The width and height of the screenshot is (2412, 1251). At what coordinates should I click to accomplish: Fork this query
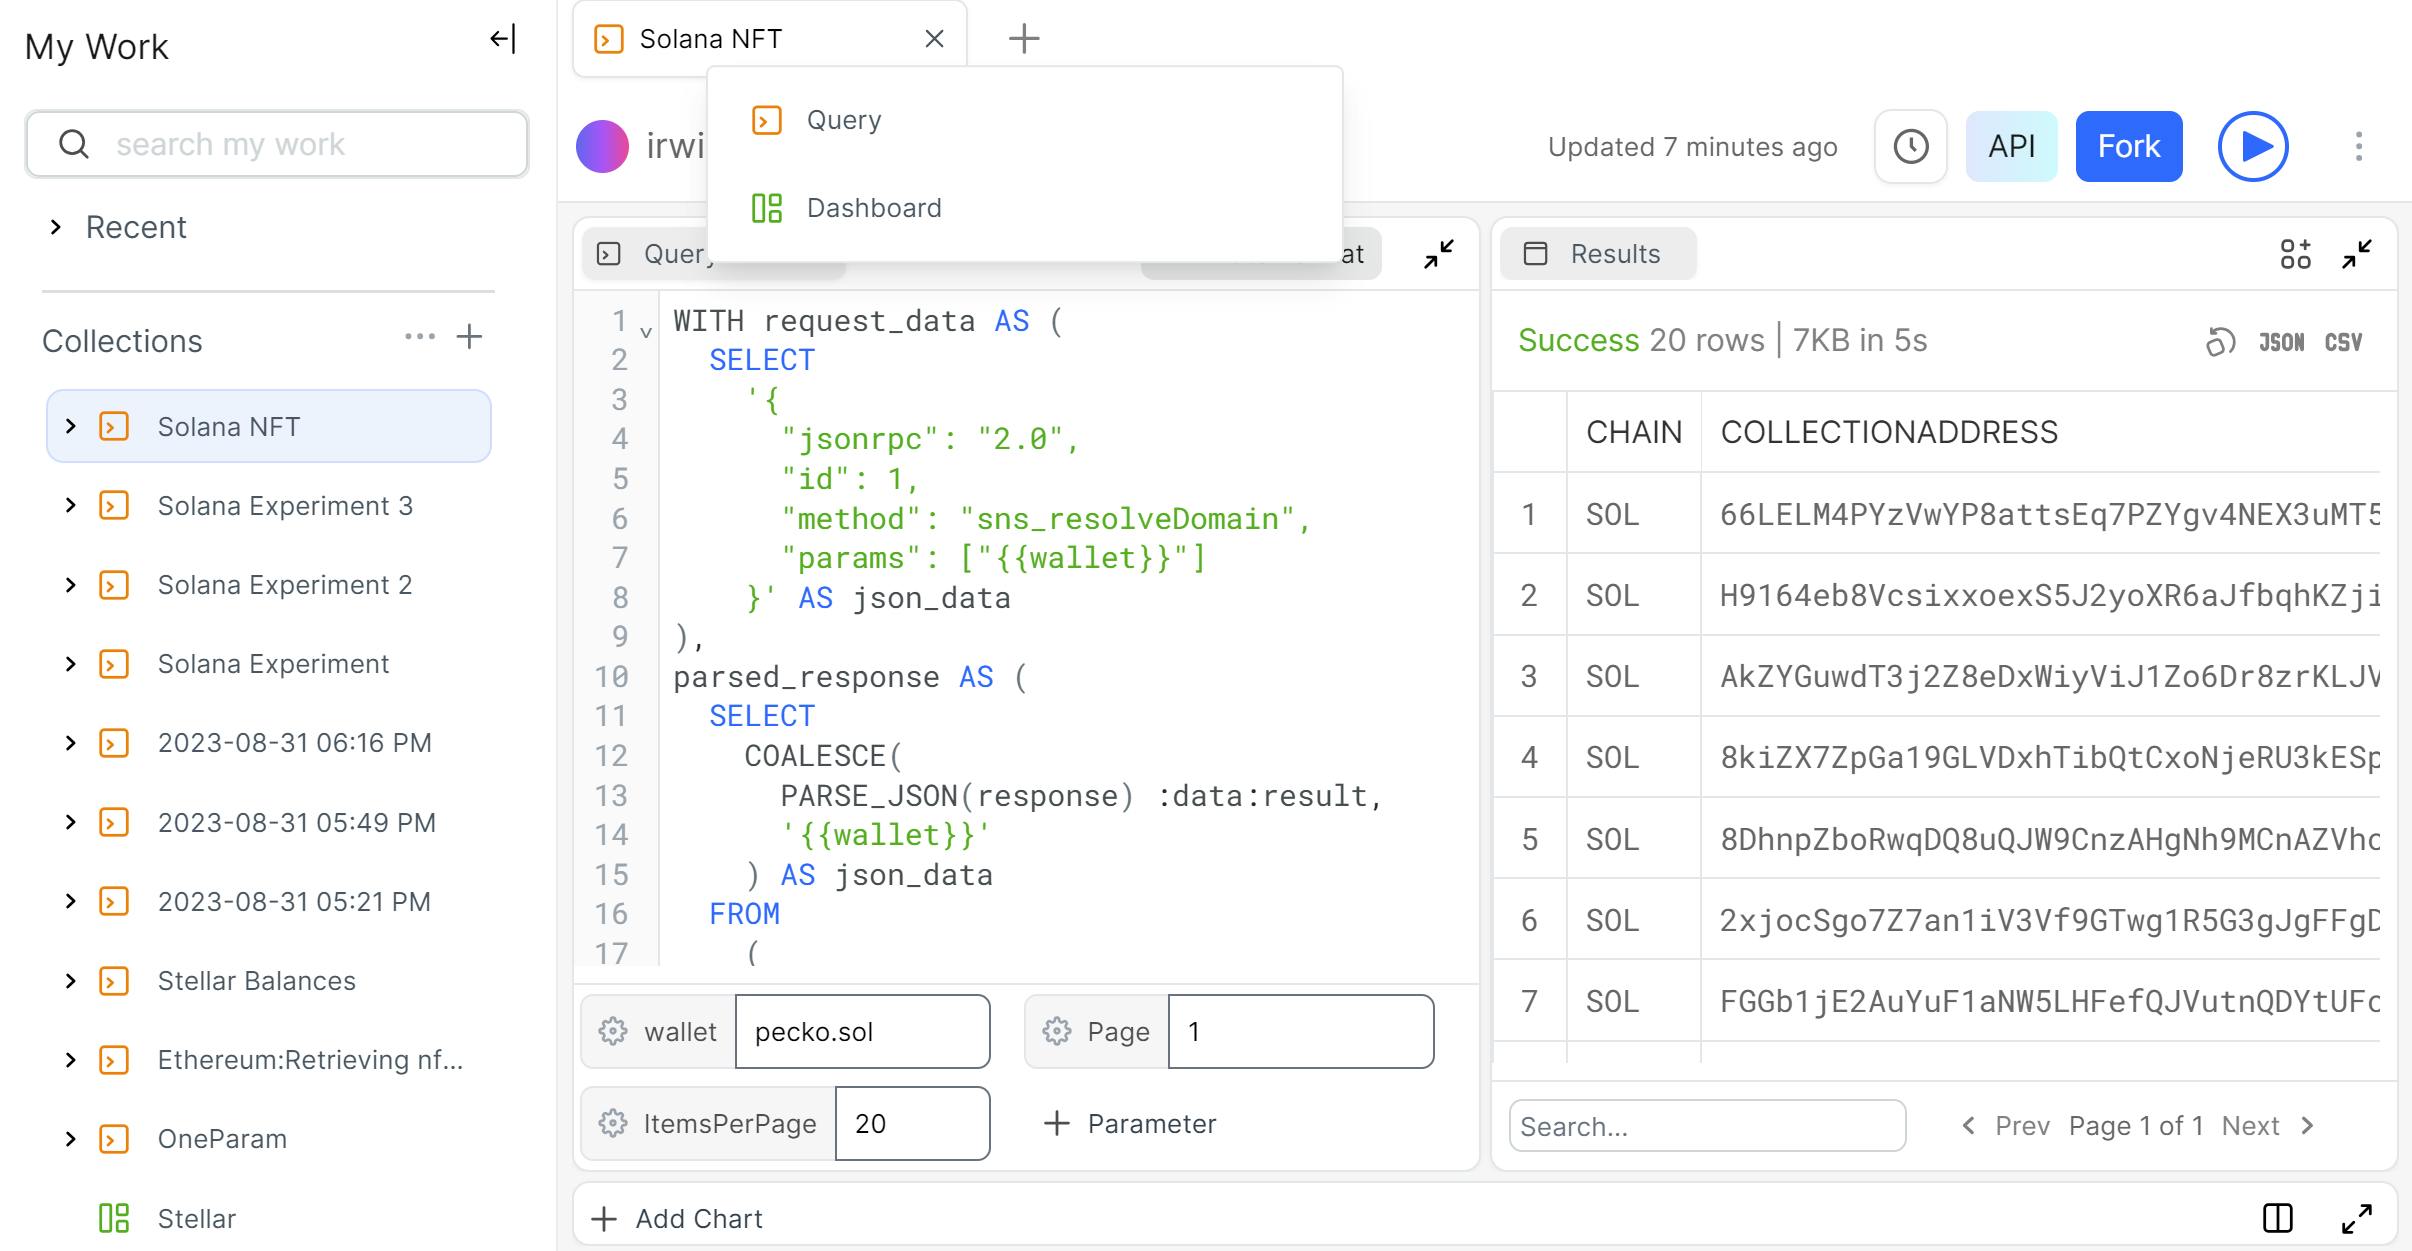(x=2129, y=147)
